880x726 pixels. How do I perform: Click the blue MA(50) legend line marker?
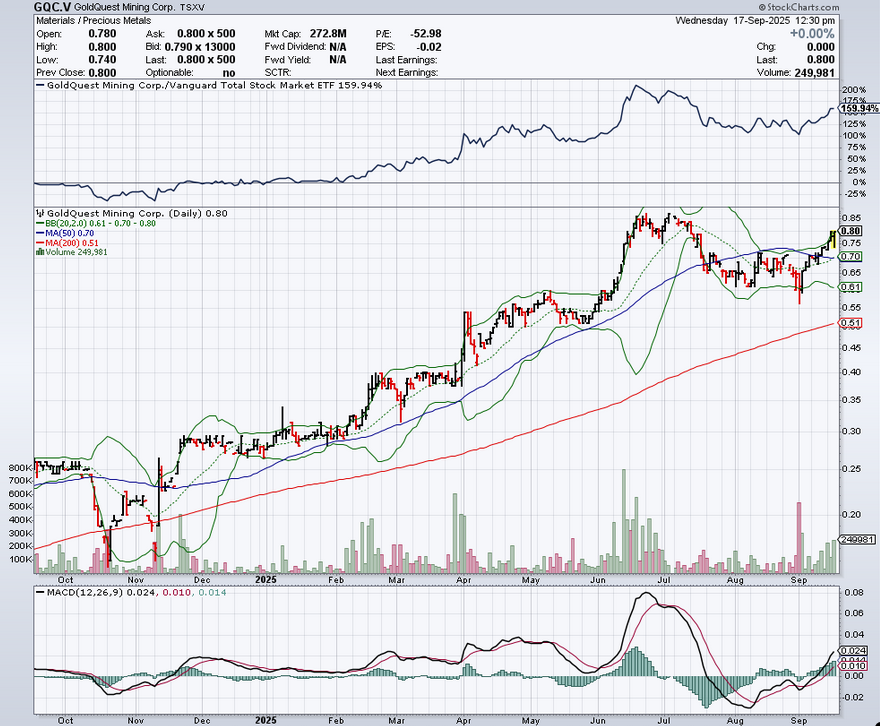[x=40, y=233]
